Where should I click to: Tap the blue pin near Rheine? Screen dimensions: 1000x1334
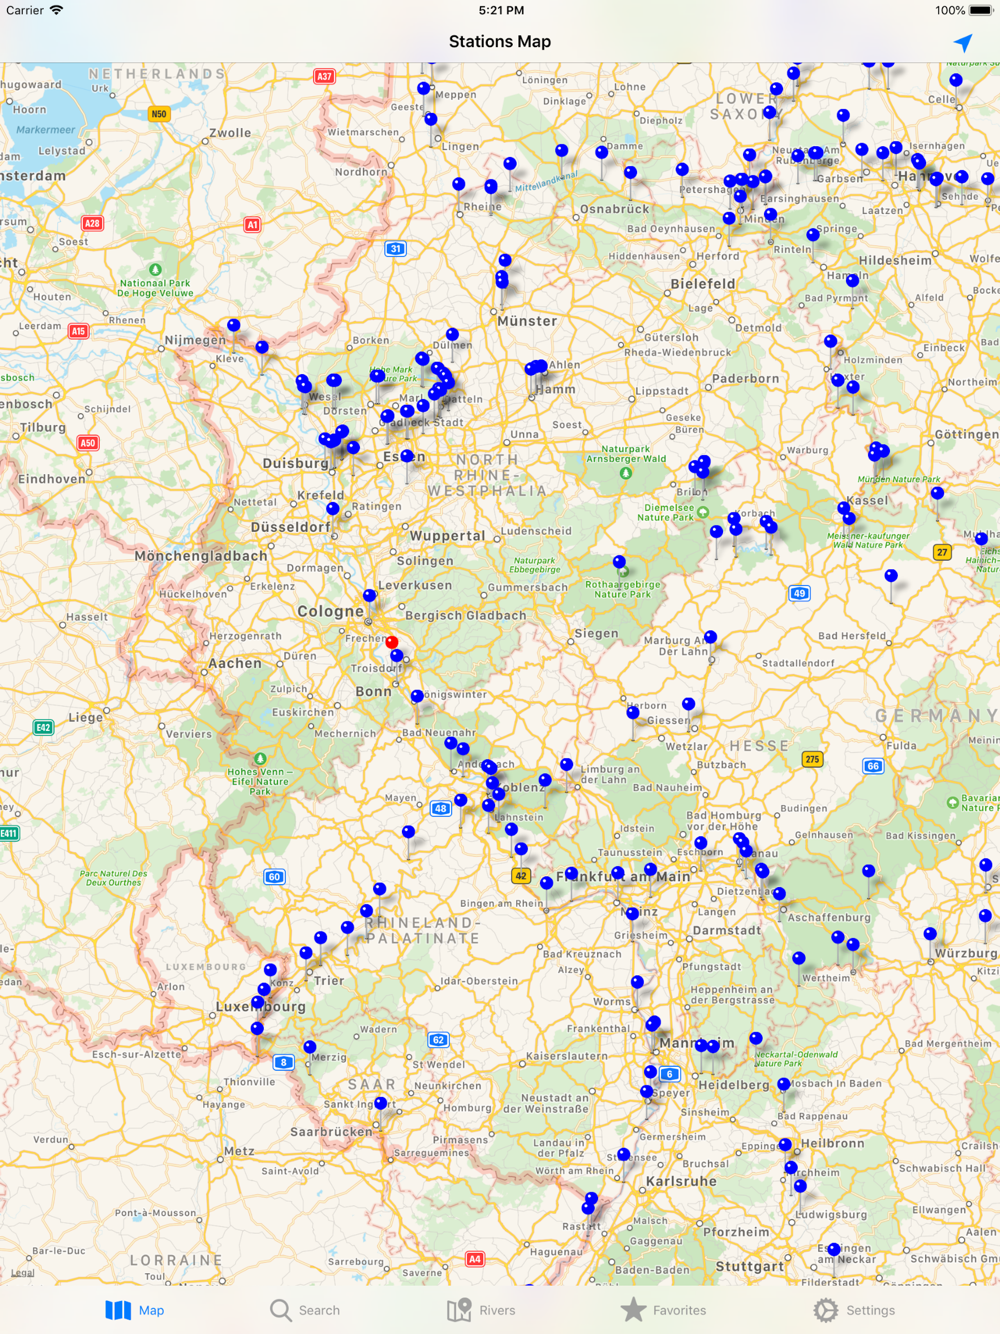[458, 184]
